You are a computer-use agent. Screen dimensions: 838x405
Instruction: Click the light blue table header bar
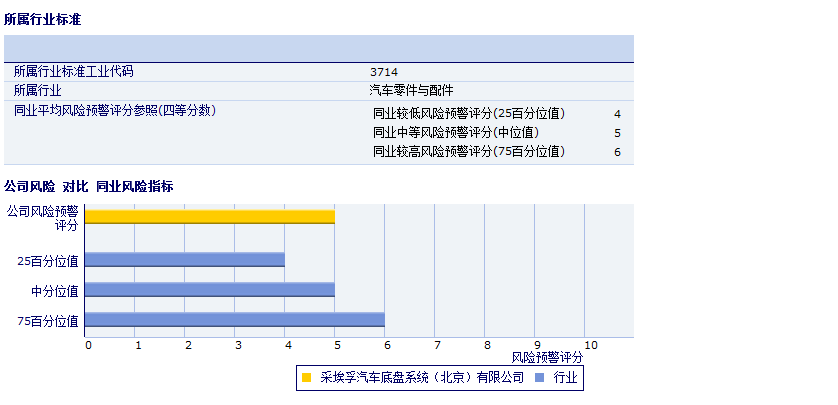[x=318, y=48]
